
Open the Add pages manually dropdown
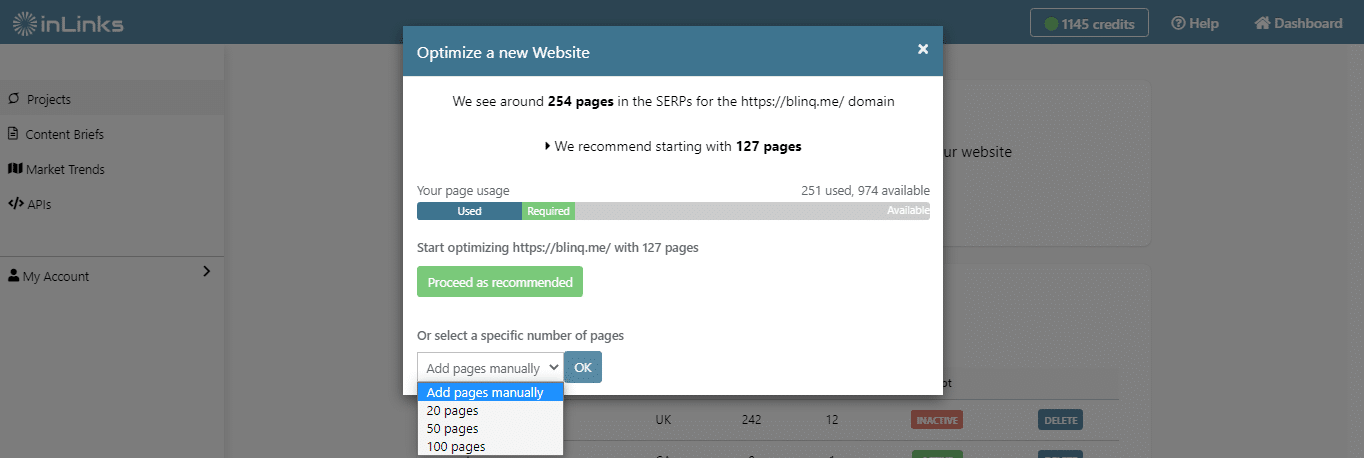coord(490,367)
